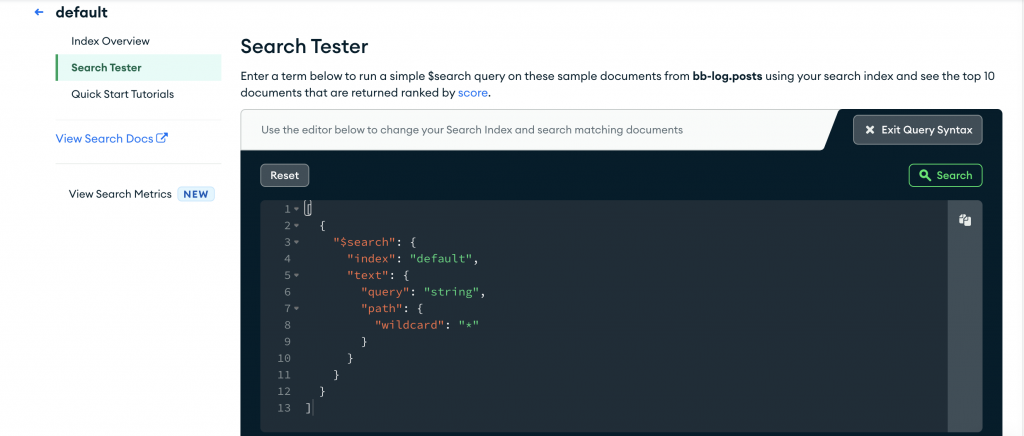The width and height of the screenshot is (1024, 436).
Task: Click the external link icon after View Search Docs
Action: click(x=163, y=138)
